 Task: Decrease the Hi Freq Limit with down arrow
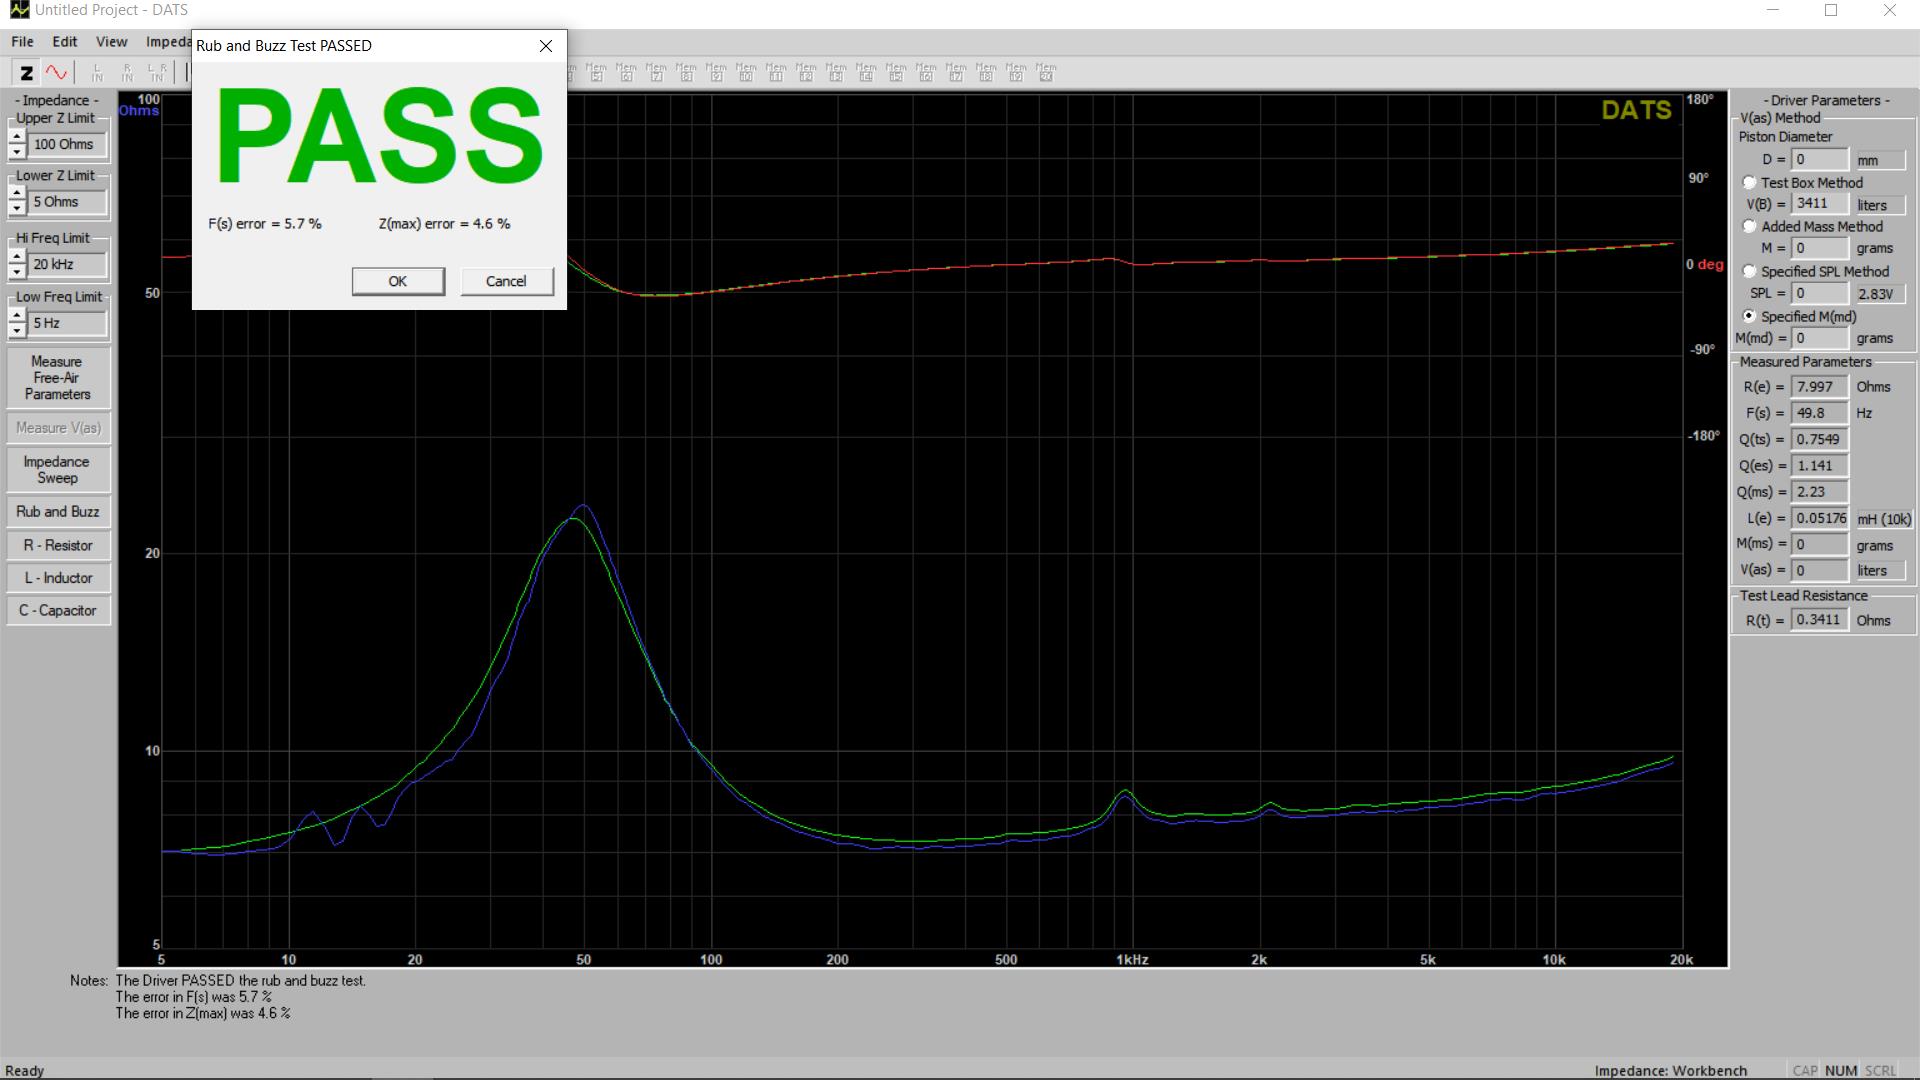tap(17, 271)
